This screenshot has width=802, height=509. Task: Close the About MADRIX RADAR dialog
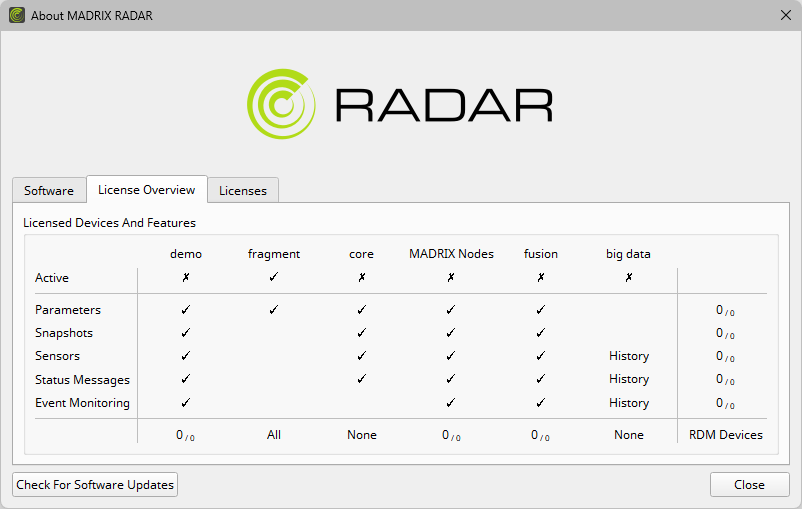pos(786,15)
